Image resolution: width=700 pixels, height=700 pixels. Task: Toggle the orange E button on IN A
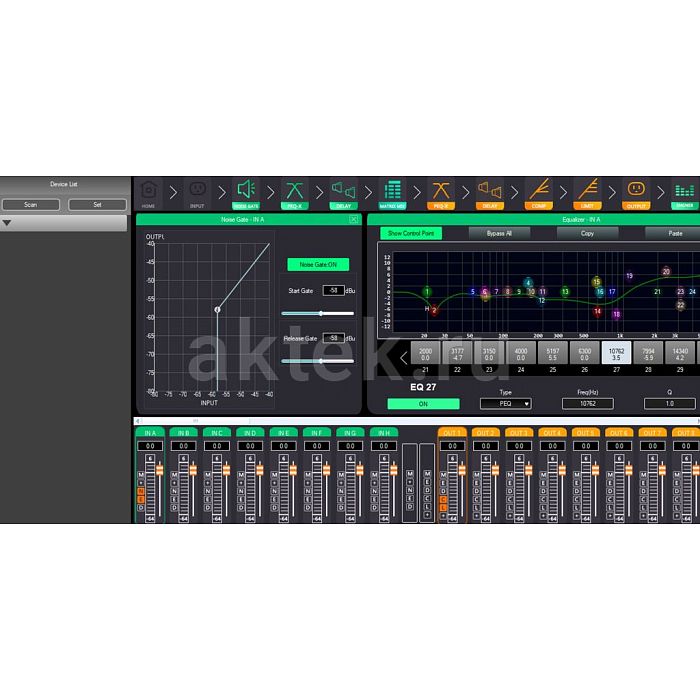click(141, 500)
